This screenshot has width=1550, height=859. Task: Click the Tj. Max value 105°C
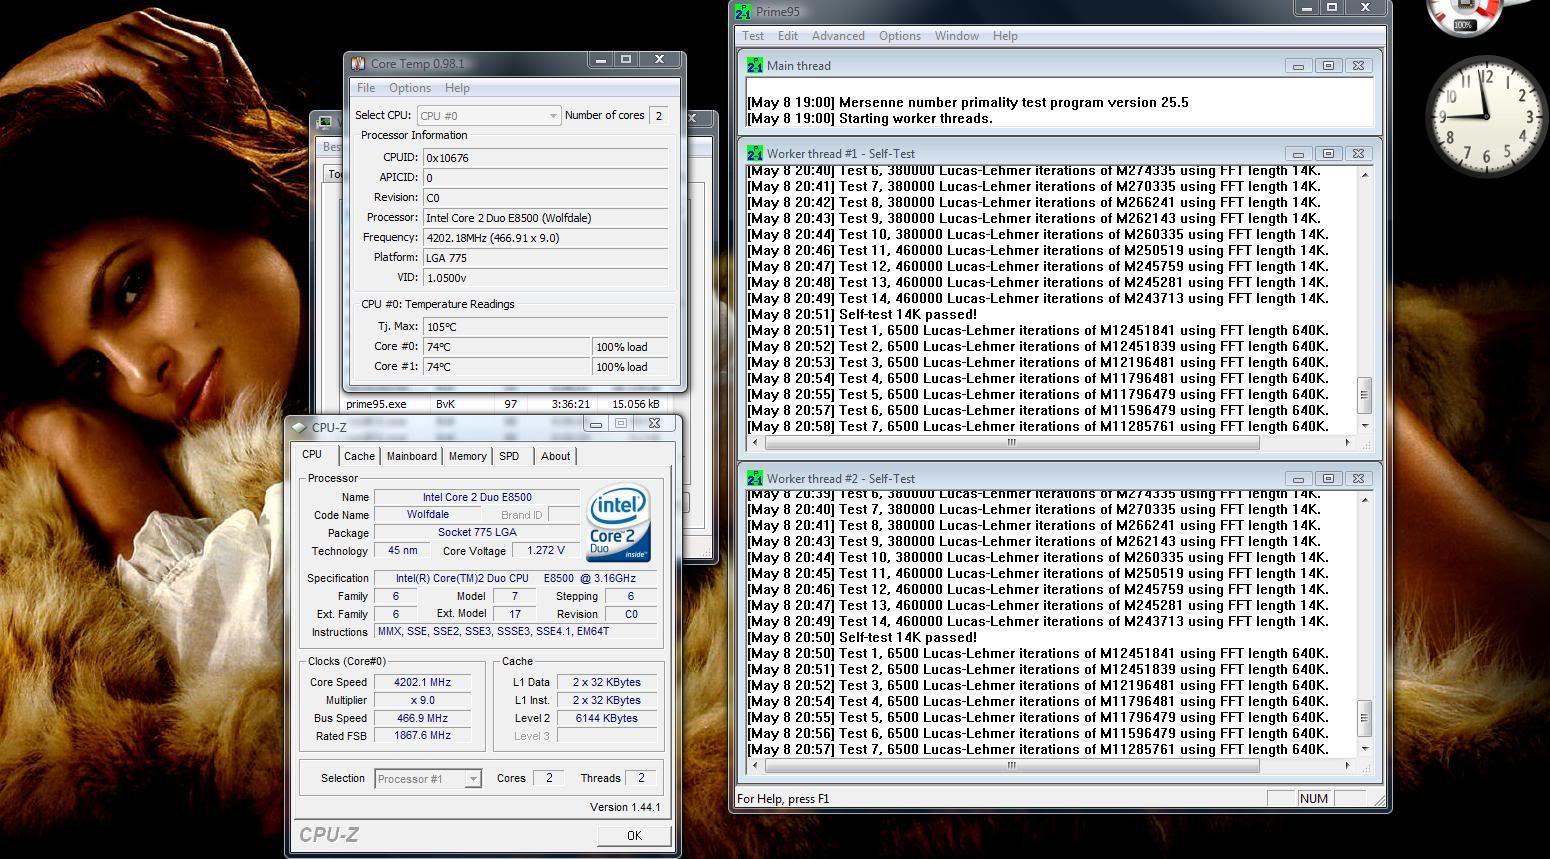coord(545,327)
